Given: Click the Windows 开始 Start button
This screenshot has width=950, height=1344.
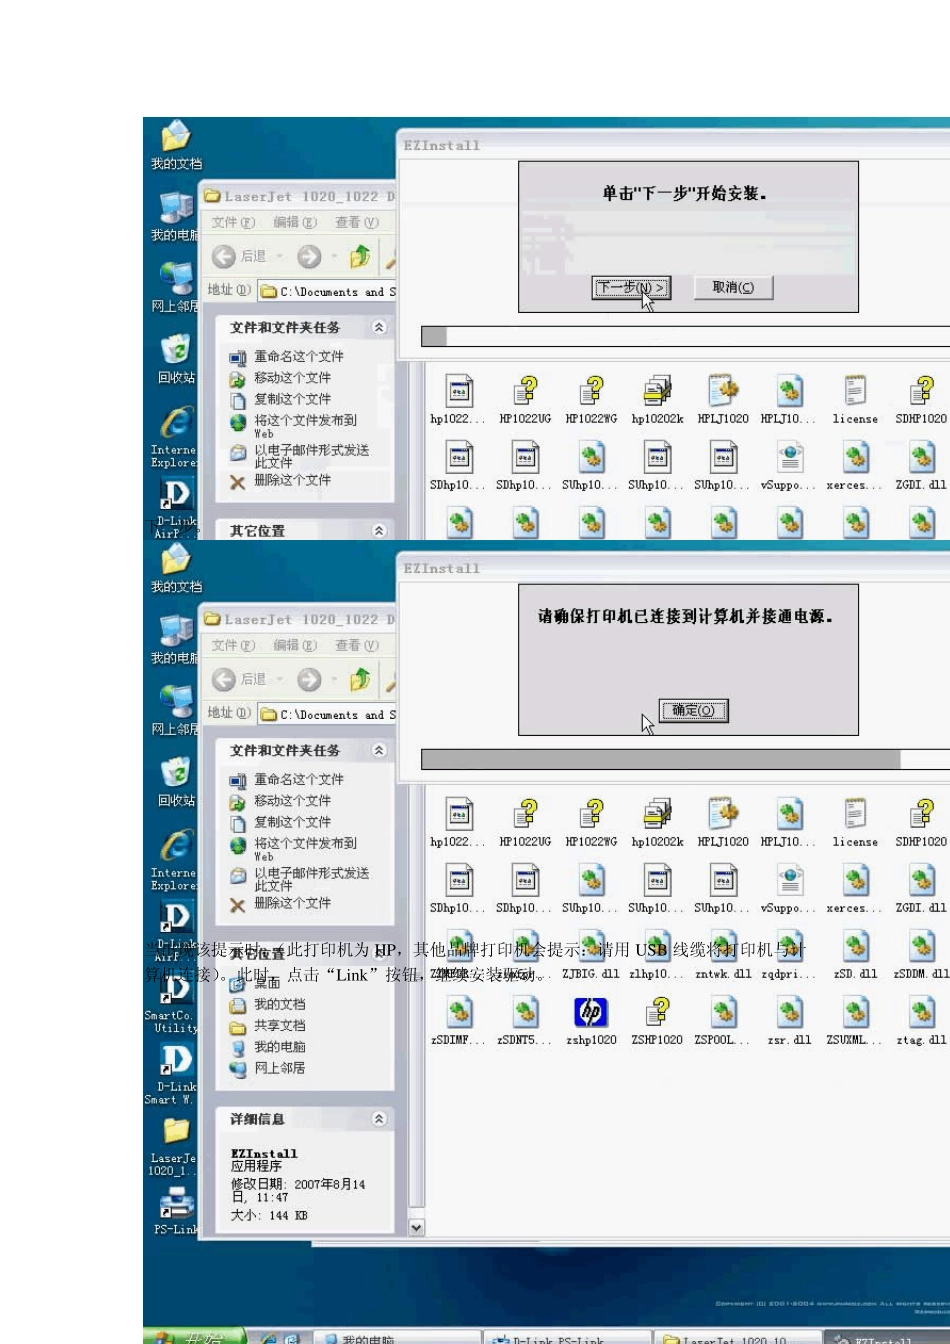Looking at the screenshot, I should [x=196, y=1337].
